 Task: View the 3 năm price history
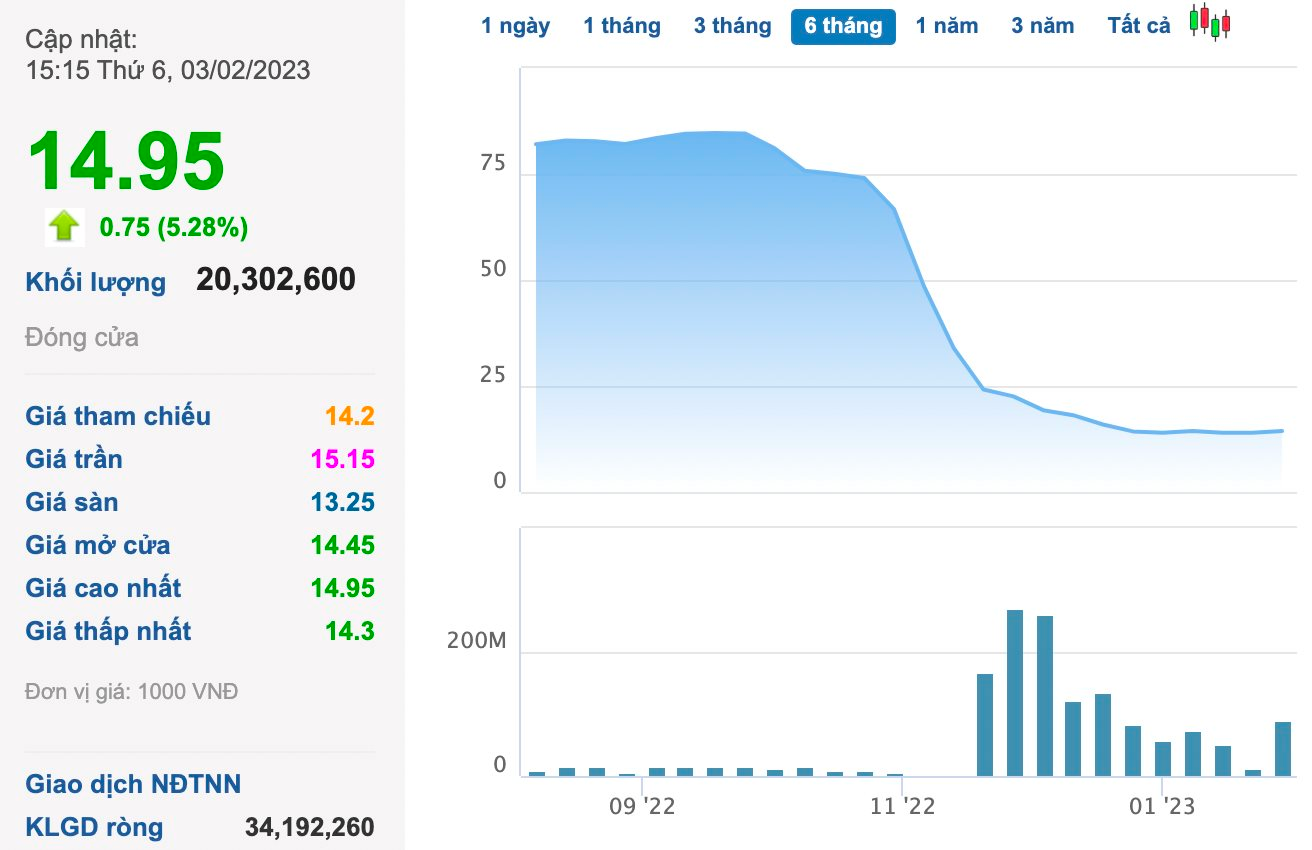1042,26
